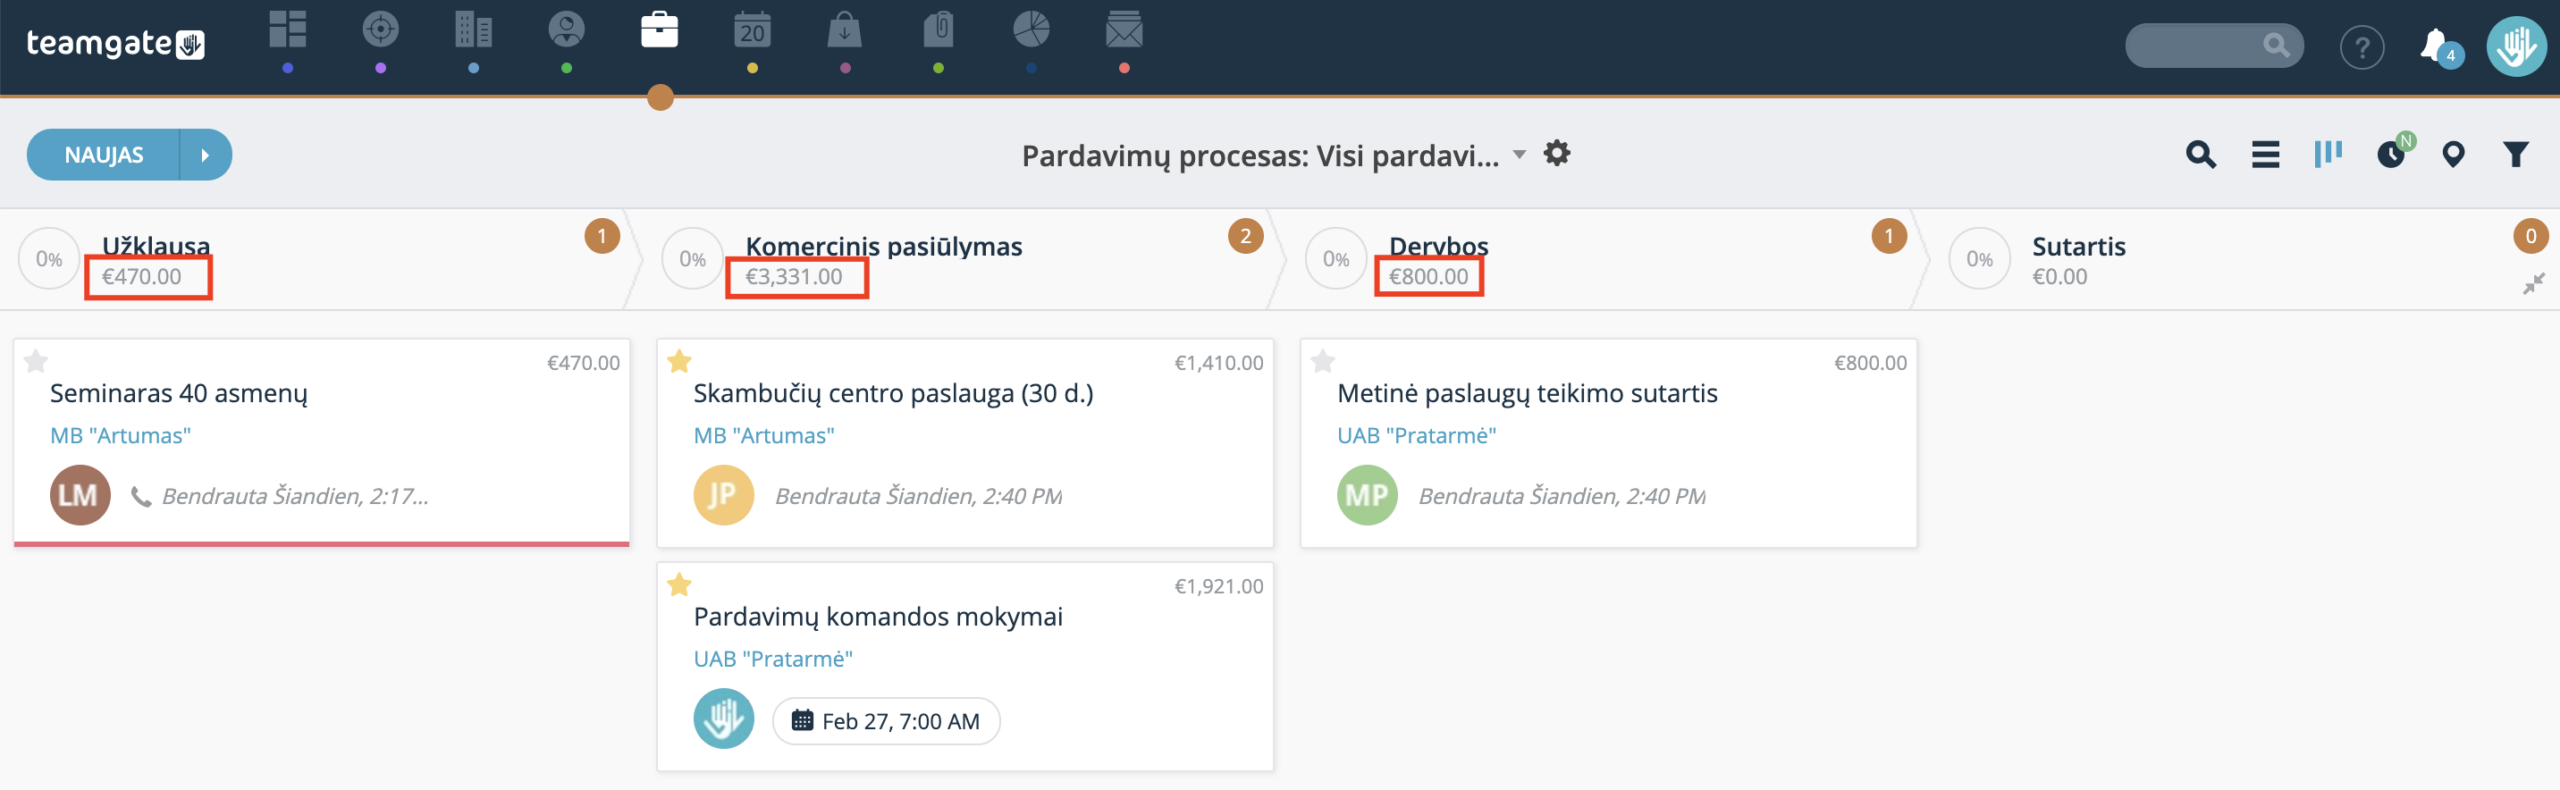Open the leads target icon
This screenshot has width=2560, height=790.
pyautogui.click(x=380, y=30)
